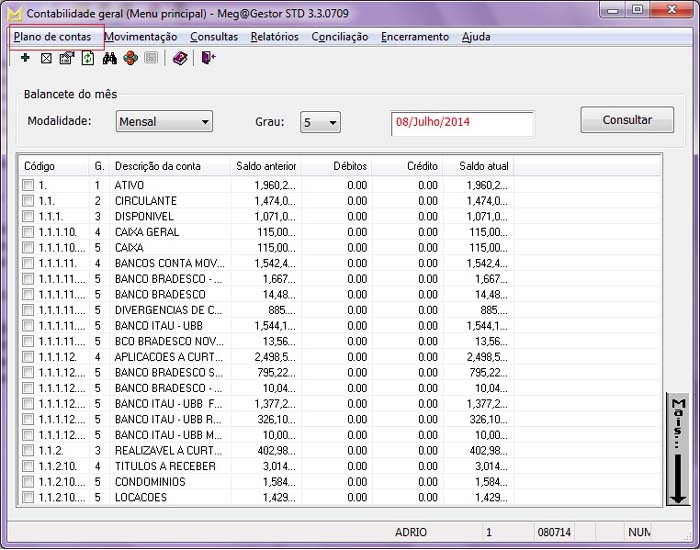
Task: Open the Relatórios menu
Action: (x=274, y=37)
